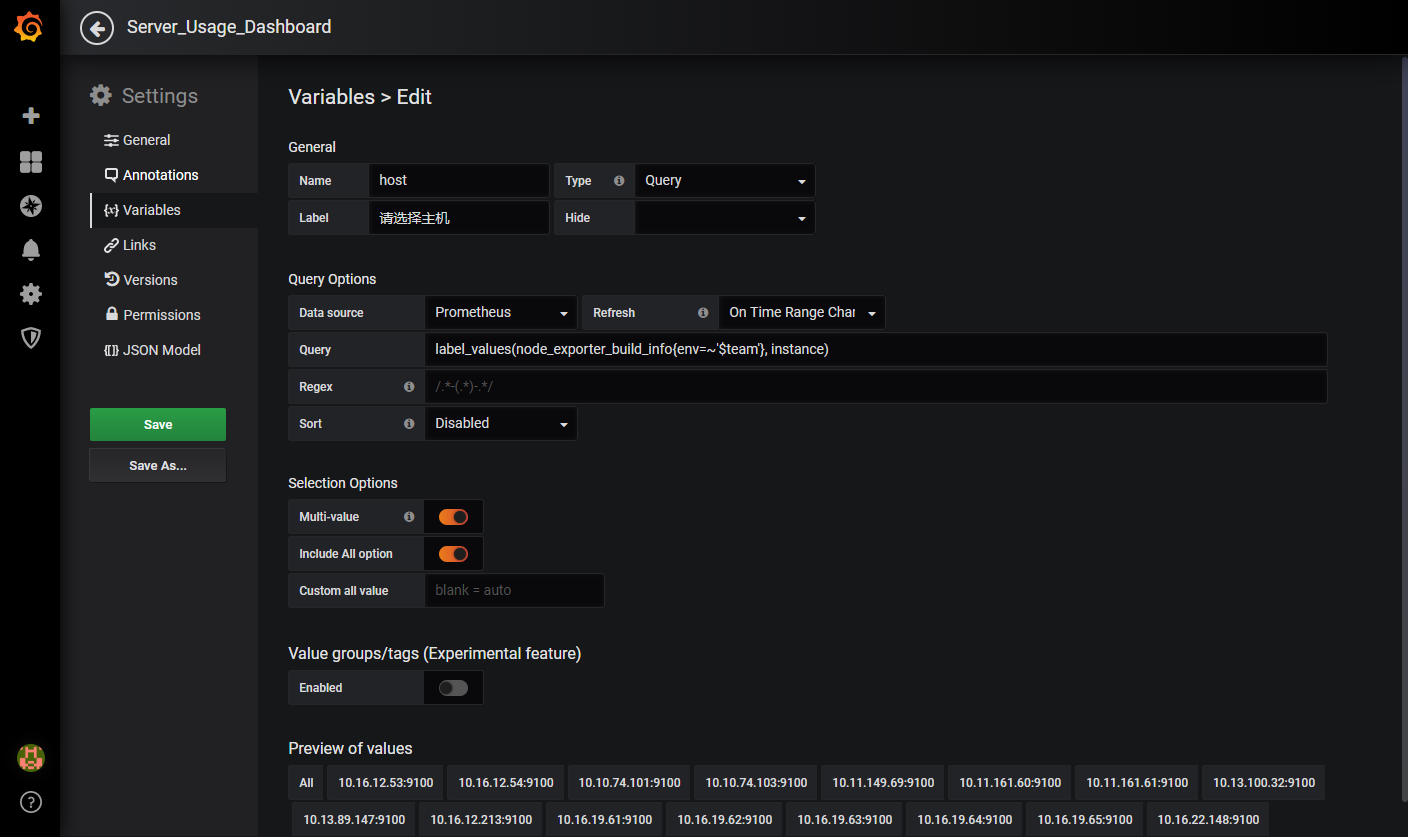This screenshot has height=837, width=1408.
Task: Expand the Prometheus data source dropdown
Action: pos(500,313)
